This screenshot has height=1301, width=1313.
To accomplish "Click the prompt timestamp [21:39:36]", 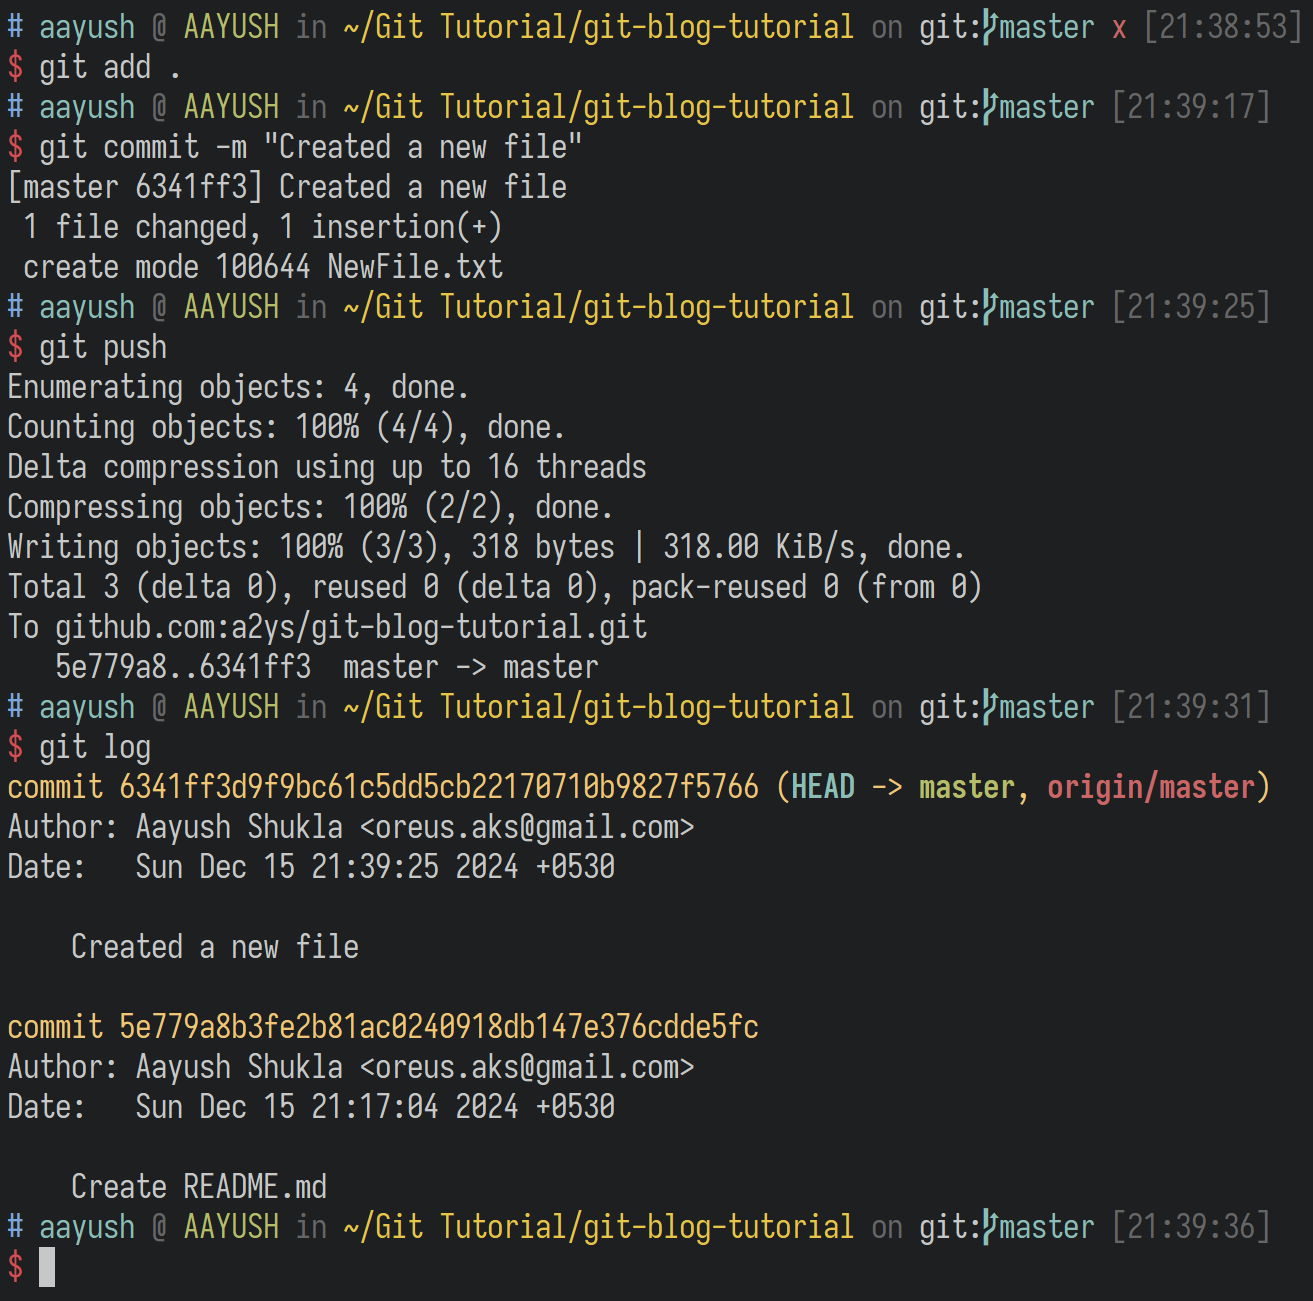I will 1191,1227.
